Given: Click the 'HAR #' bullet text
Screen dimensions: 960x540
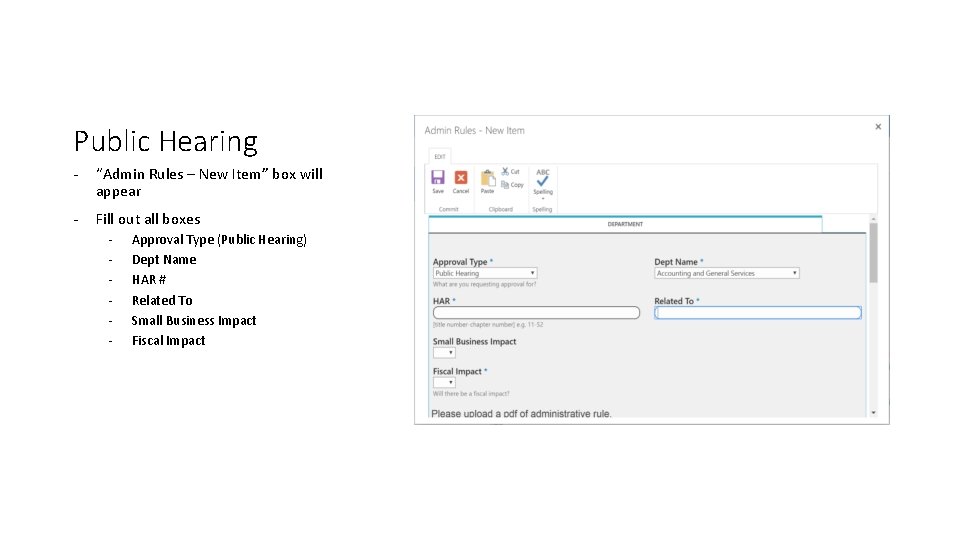Looking at the screenshot, I should click(149, 280).
